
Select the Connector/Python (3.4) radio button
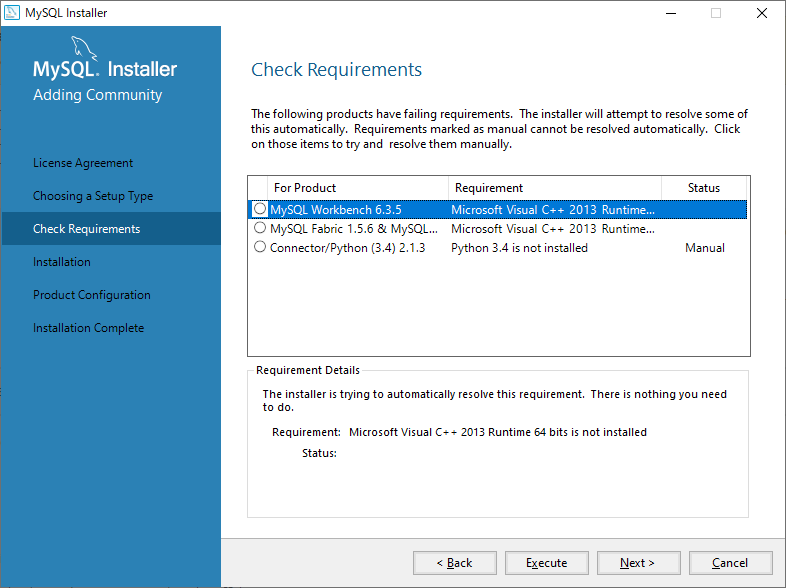coord(260,248)
